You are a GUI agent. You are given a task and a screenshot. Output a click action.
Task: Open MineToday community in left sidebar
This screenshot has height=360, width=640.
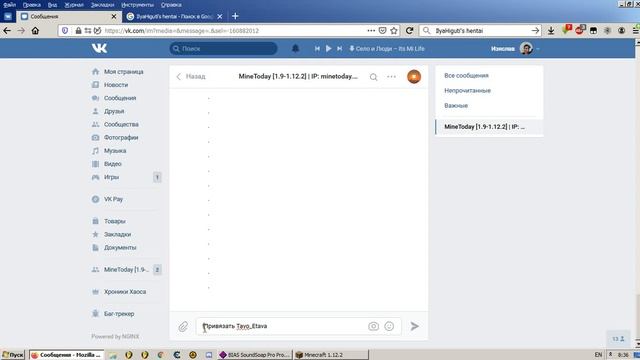pyautogui.click(x=126, y=269)
